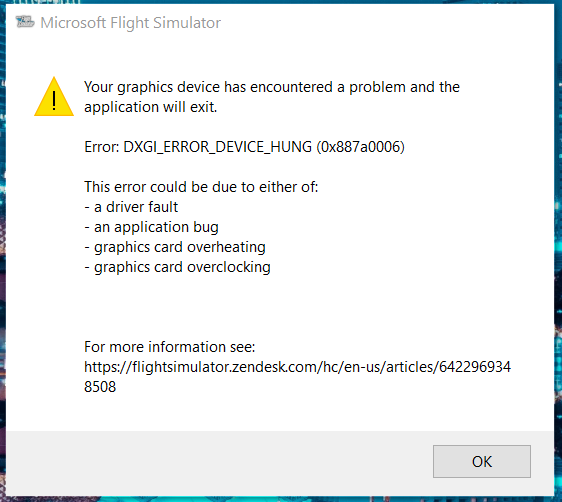
Task: Click the wrapped '8508' end of URL
Action: (100, 387)
